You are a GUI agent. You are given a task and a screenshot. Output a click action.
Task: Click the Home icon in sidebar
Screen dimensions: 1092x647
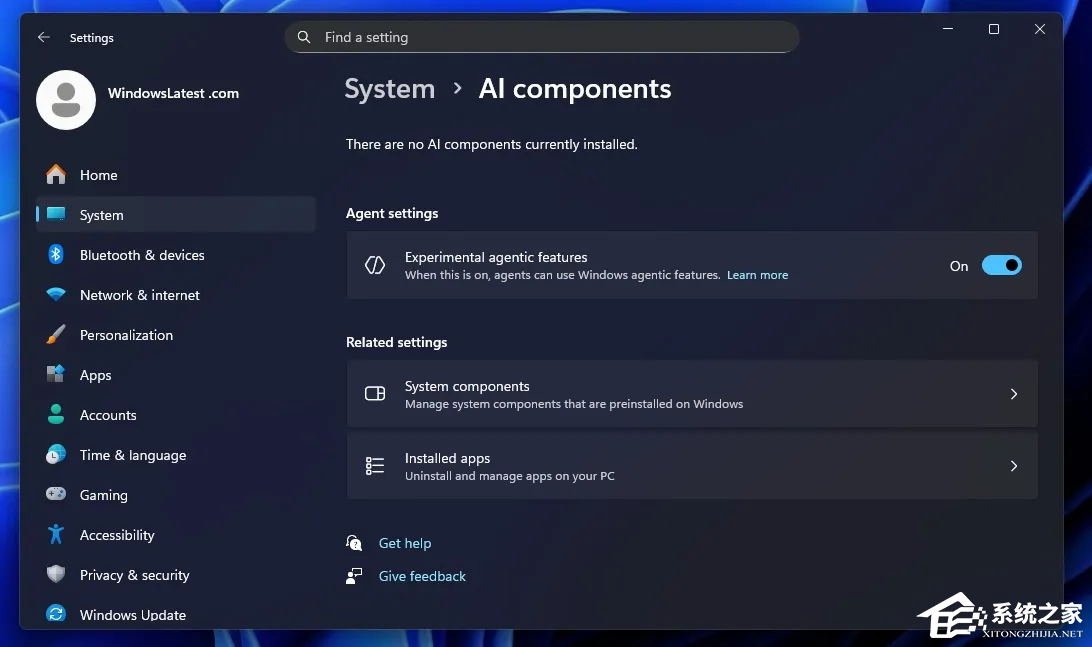(56, 175)
